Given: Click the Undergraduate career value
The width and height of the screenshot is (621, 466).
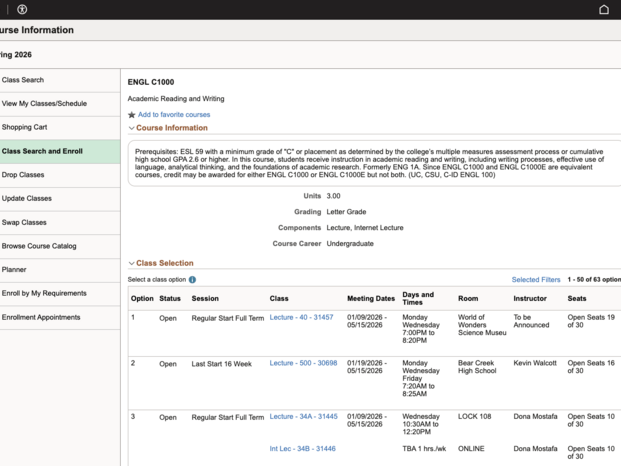Looking at the screenshot, I should pos(350,243).
